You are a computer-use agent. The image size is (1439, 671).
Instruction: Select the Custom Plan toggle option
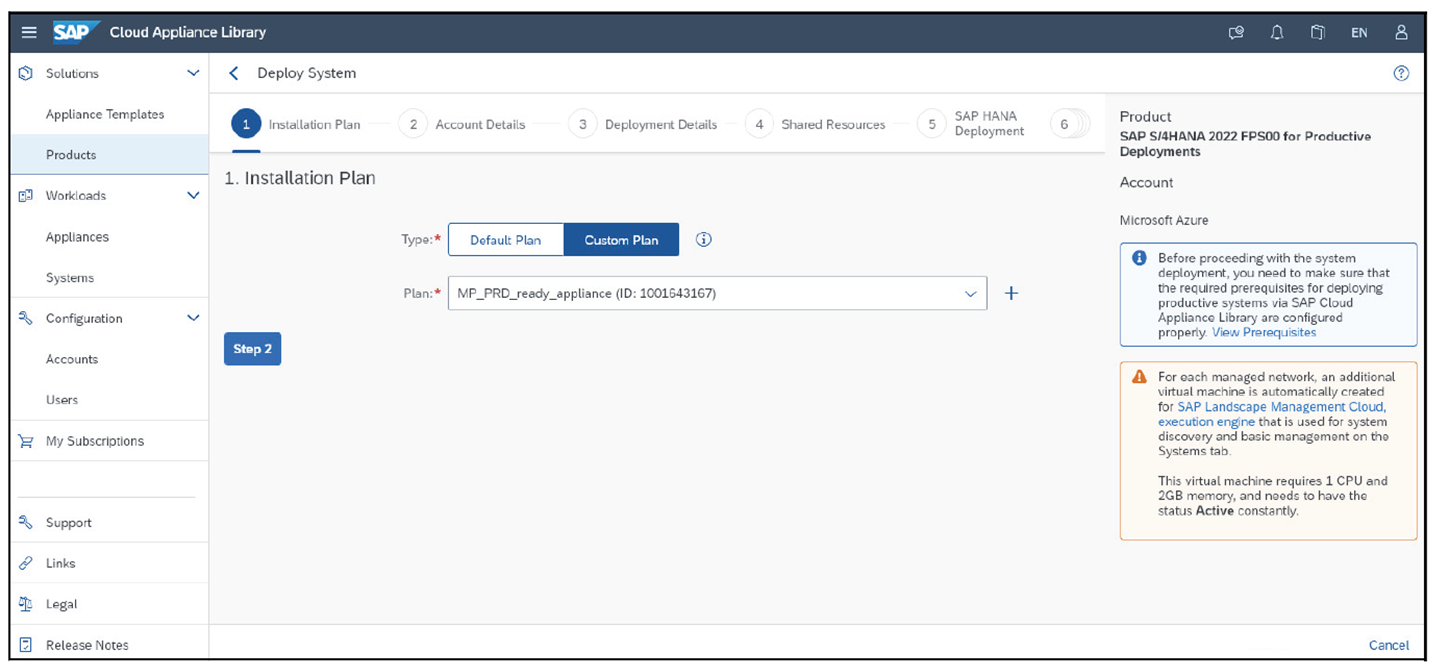(620, 239)
